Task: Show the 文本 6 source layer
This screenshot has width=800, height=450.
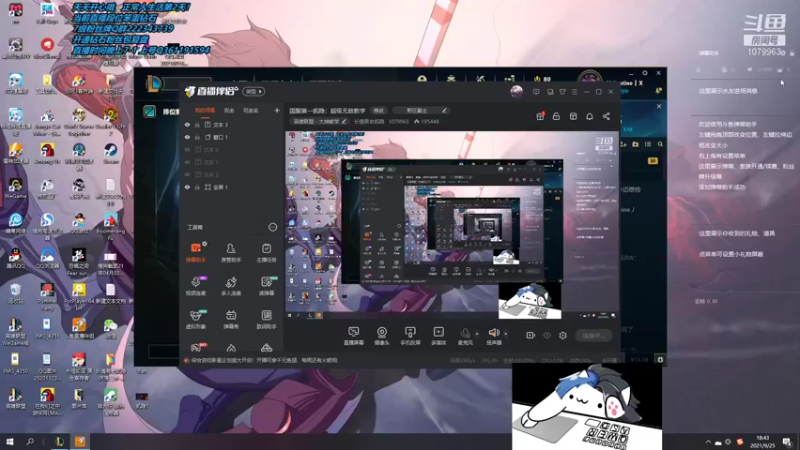Action: click(187, 149)
